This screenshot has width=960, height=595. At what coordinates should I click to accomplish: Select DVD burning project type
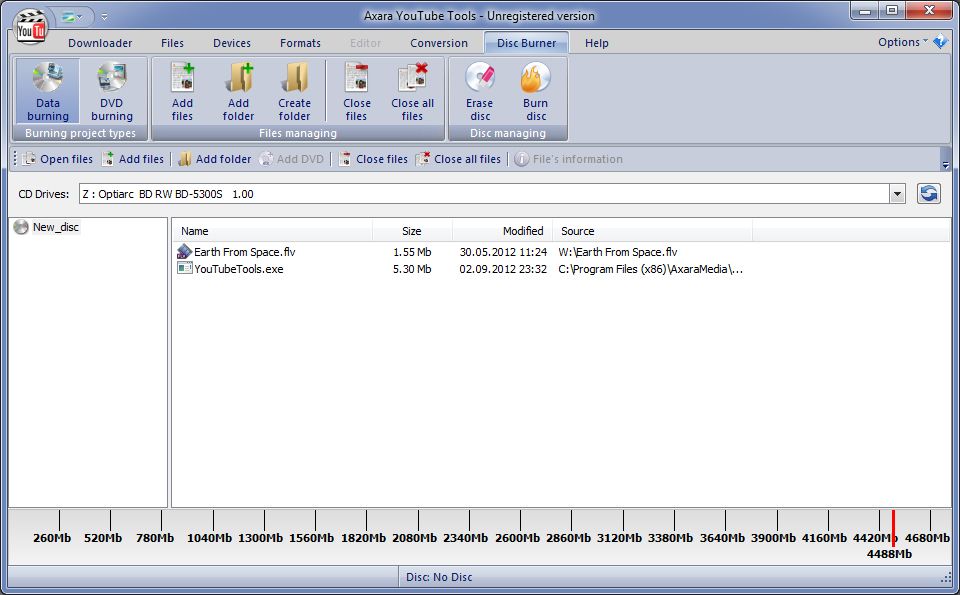tap(111, 92)
